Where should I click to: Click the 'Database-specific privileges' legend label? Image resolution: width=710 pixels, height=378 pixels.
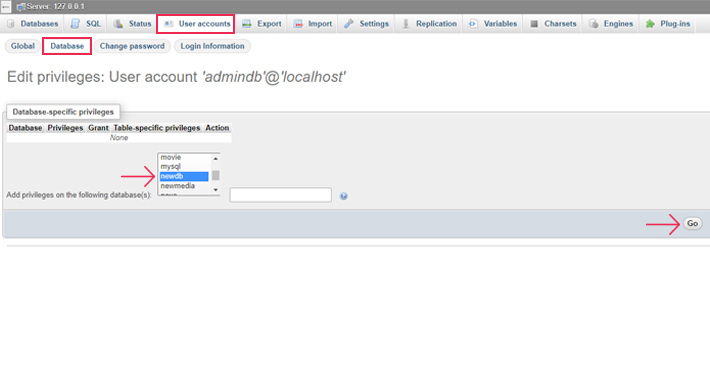63,112
